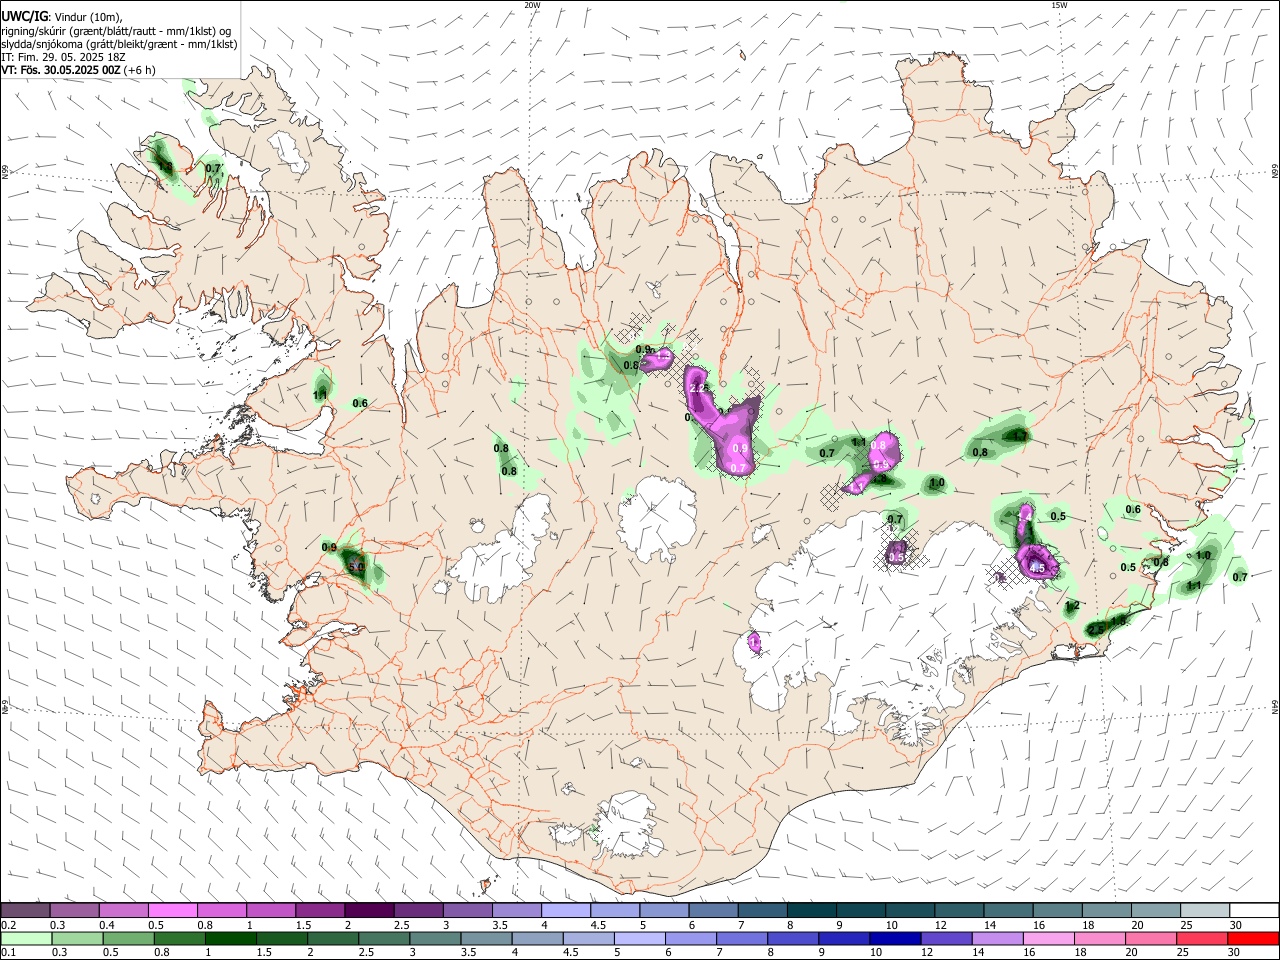The image size is (1280, 960).
Task: Click upper legend swatch between 0.5 and 0.8
Action: tap(172, 910)
